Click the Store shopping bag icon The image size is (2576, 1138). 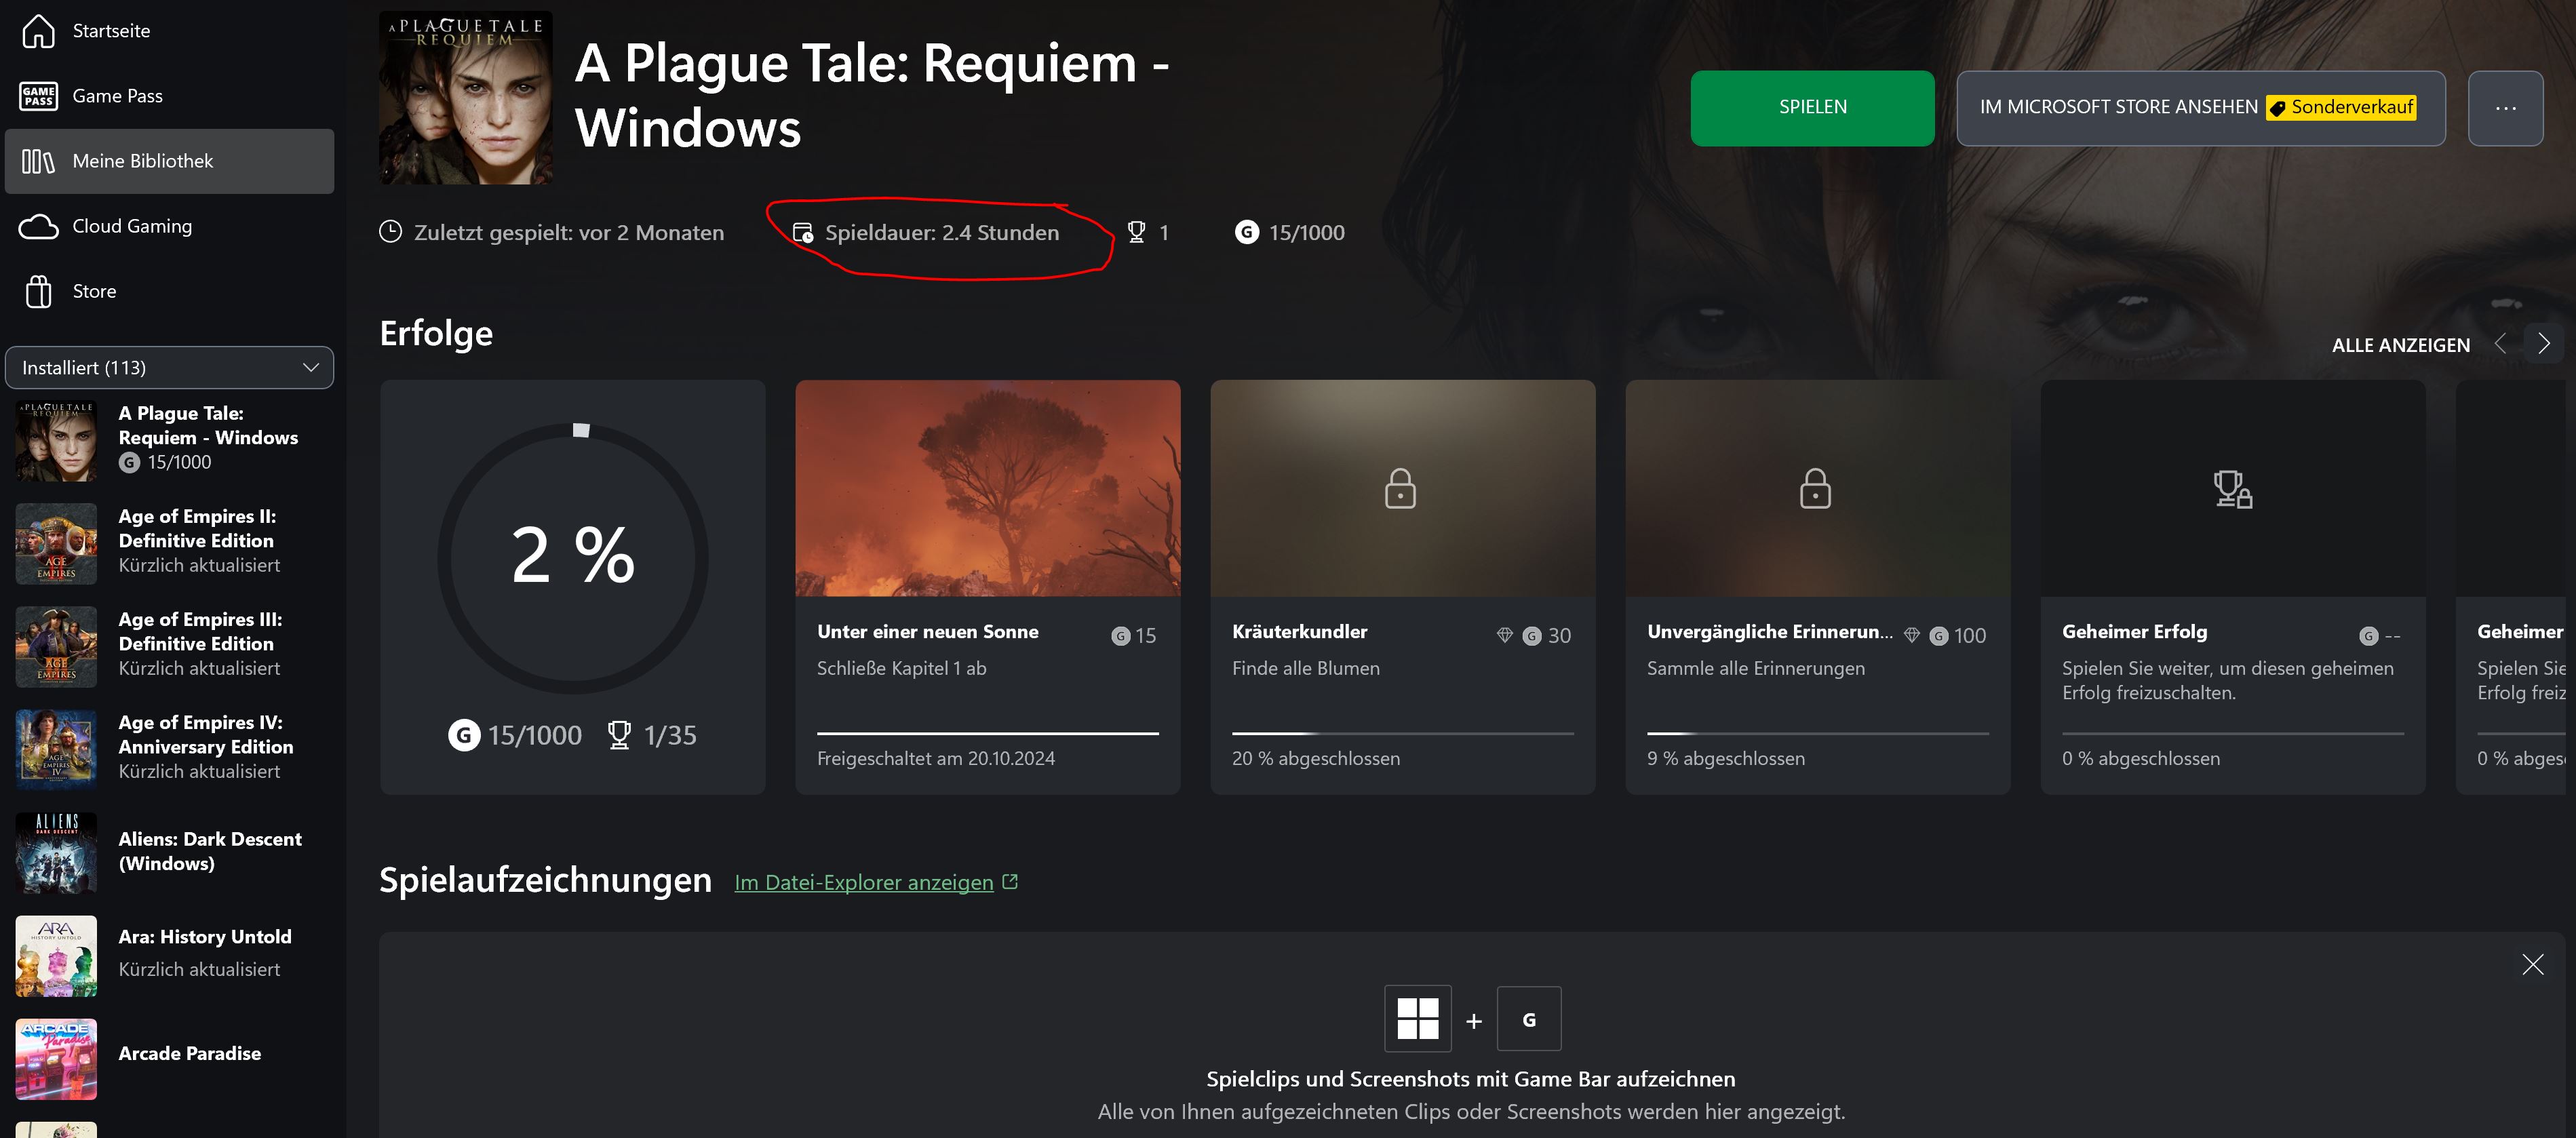(x=38, y=291)
